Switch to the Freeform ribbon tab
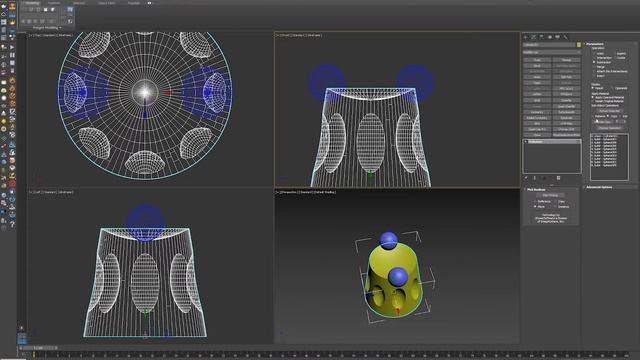Viewport: 640px width, 360px height. 54,3
